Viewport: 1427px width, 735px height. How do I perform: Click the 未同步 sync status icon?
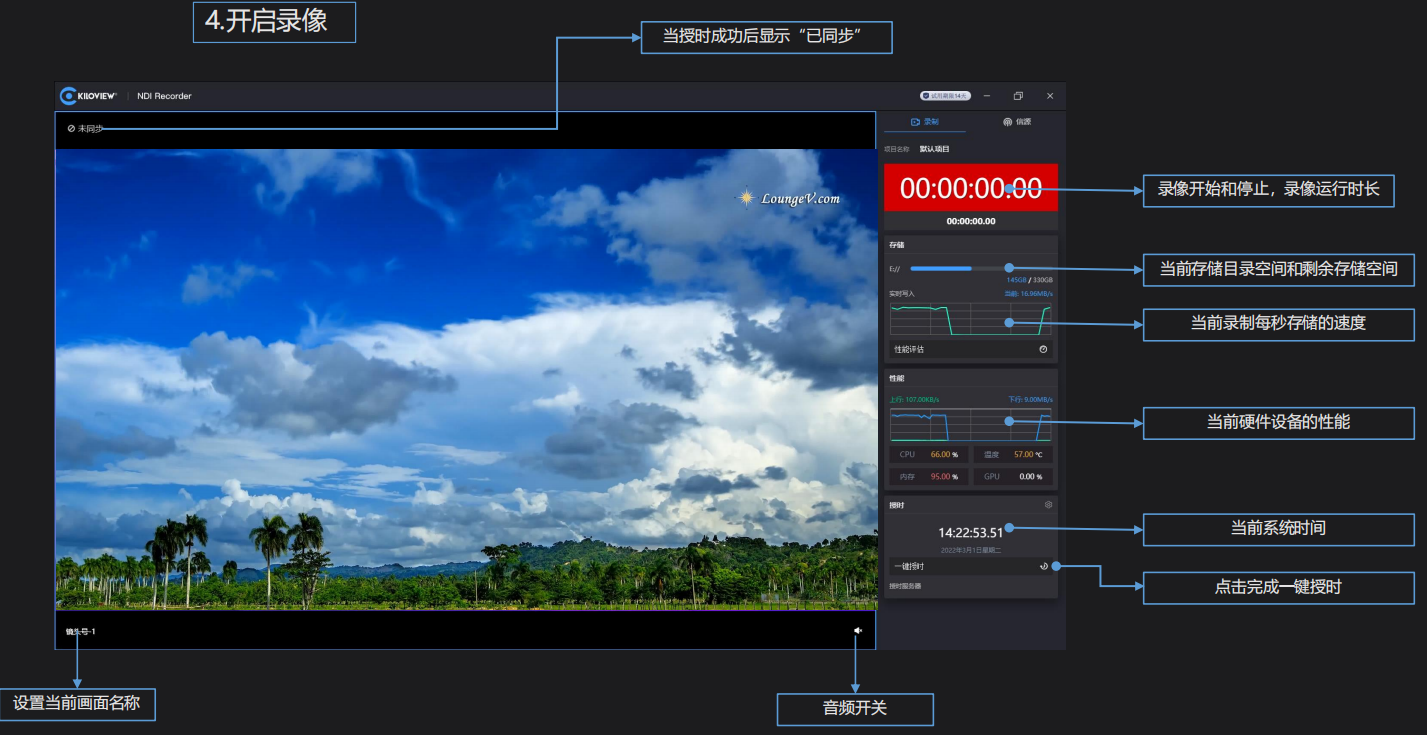pyautogui.click(x=71, y=129)
